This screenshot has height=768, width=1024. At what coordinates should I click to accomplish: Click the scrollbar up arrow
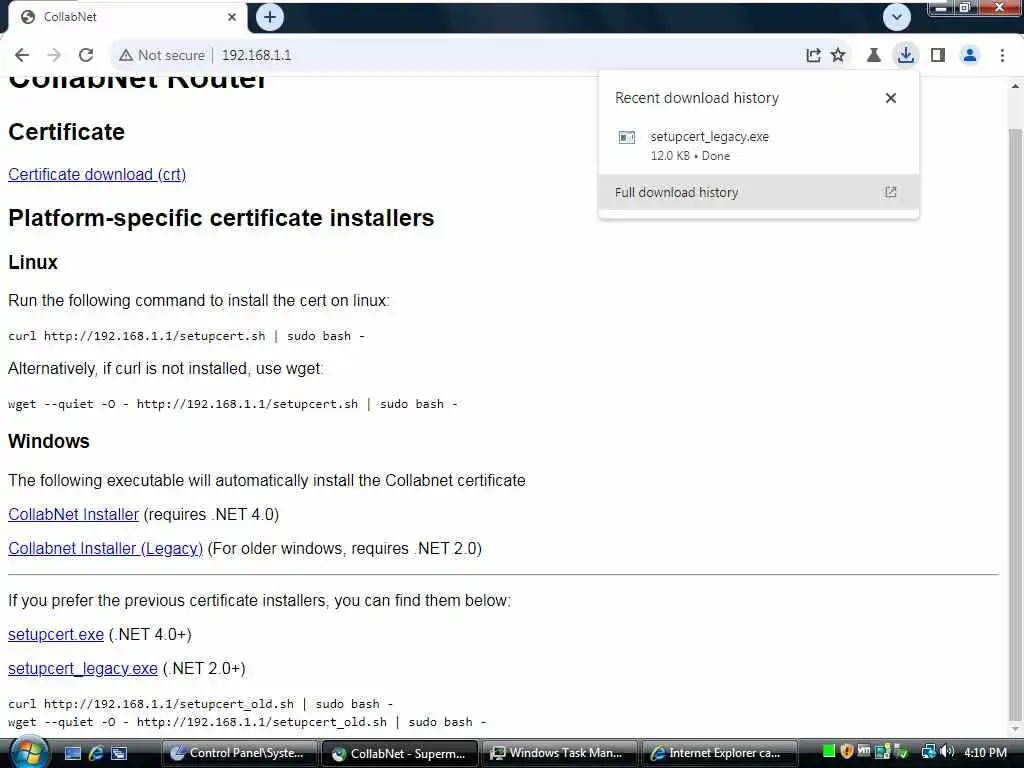point(1016,86)
